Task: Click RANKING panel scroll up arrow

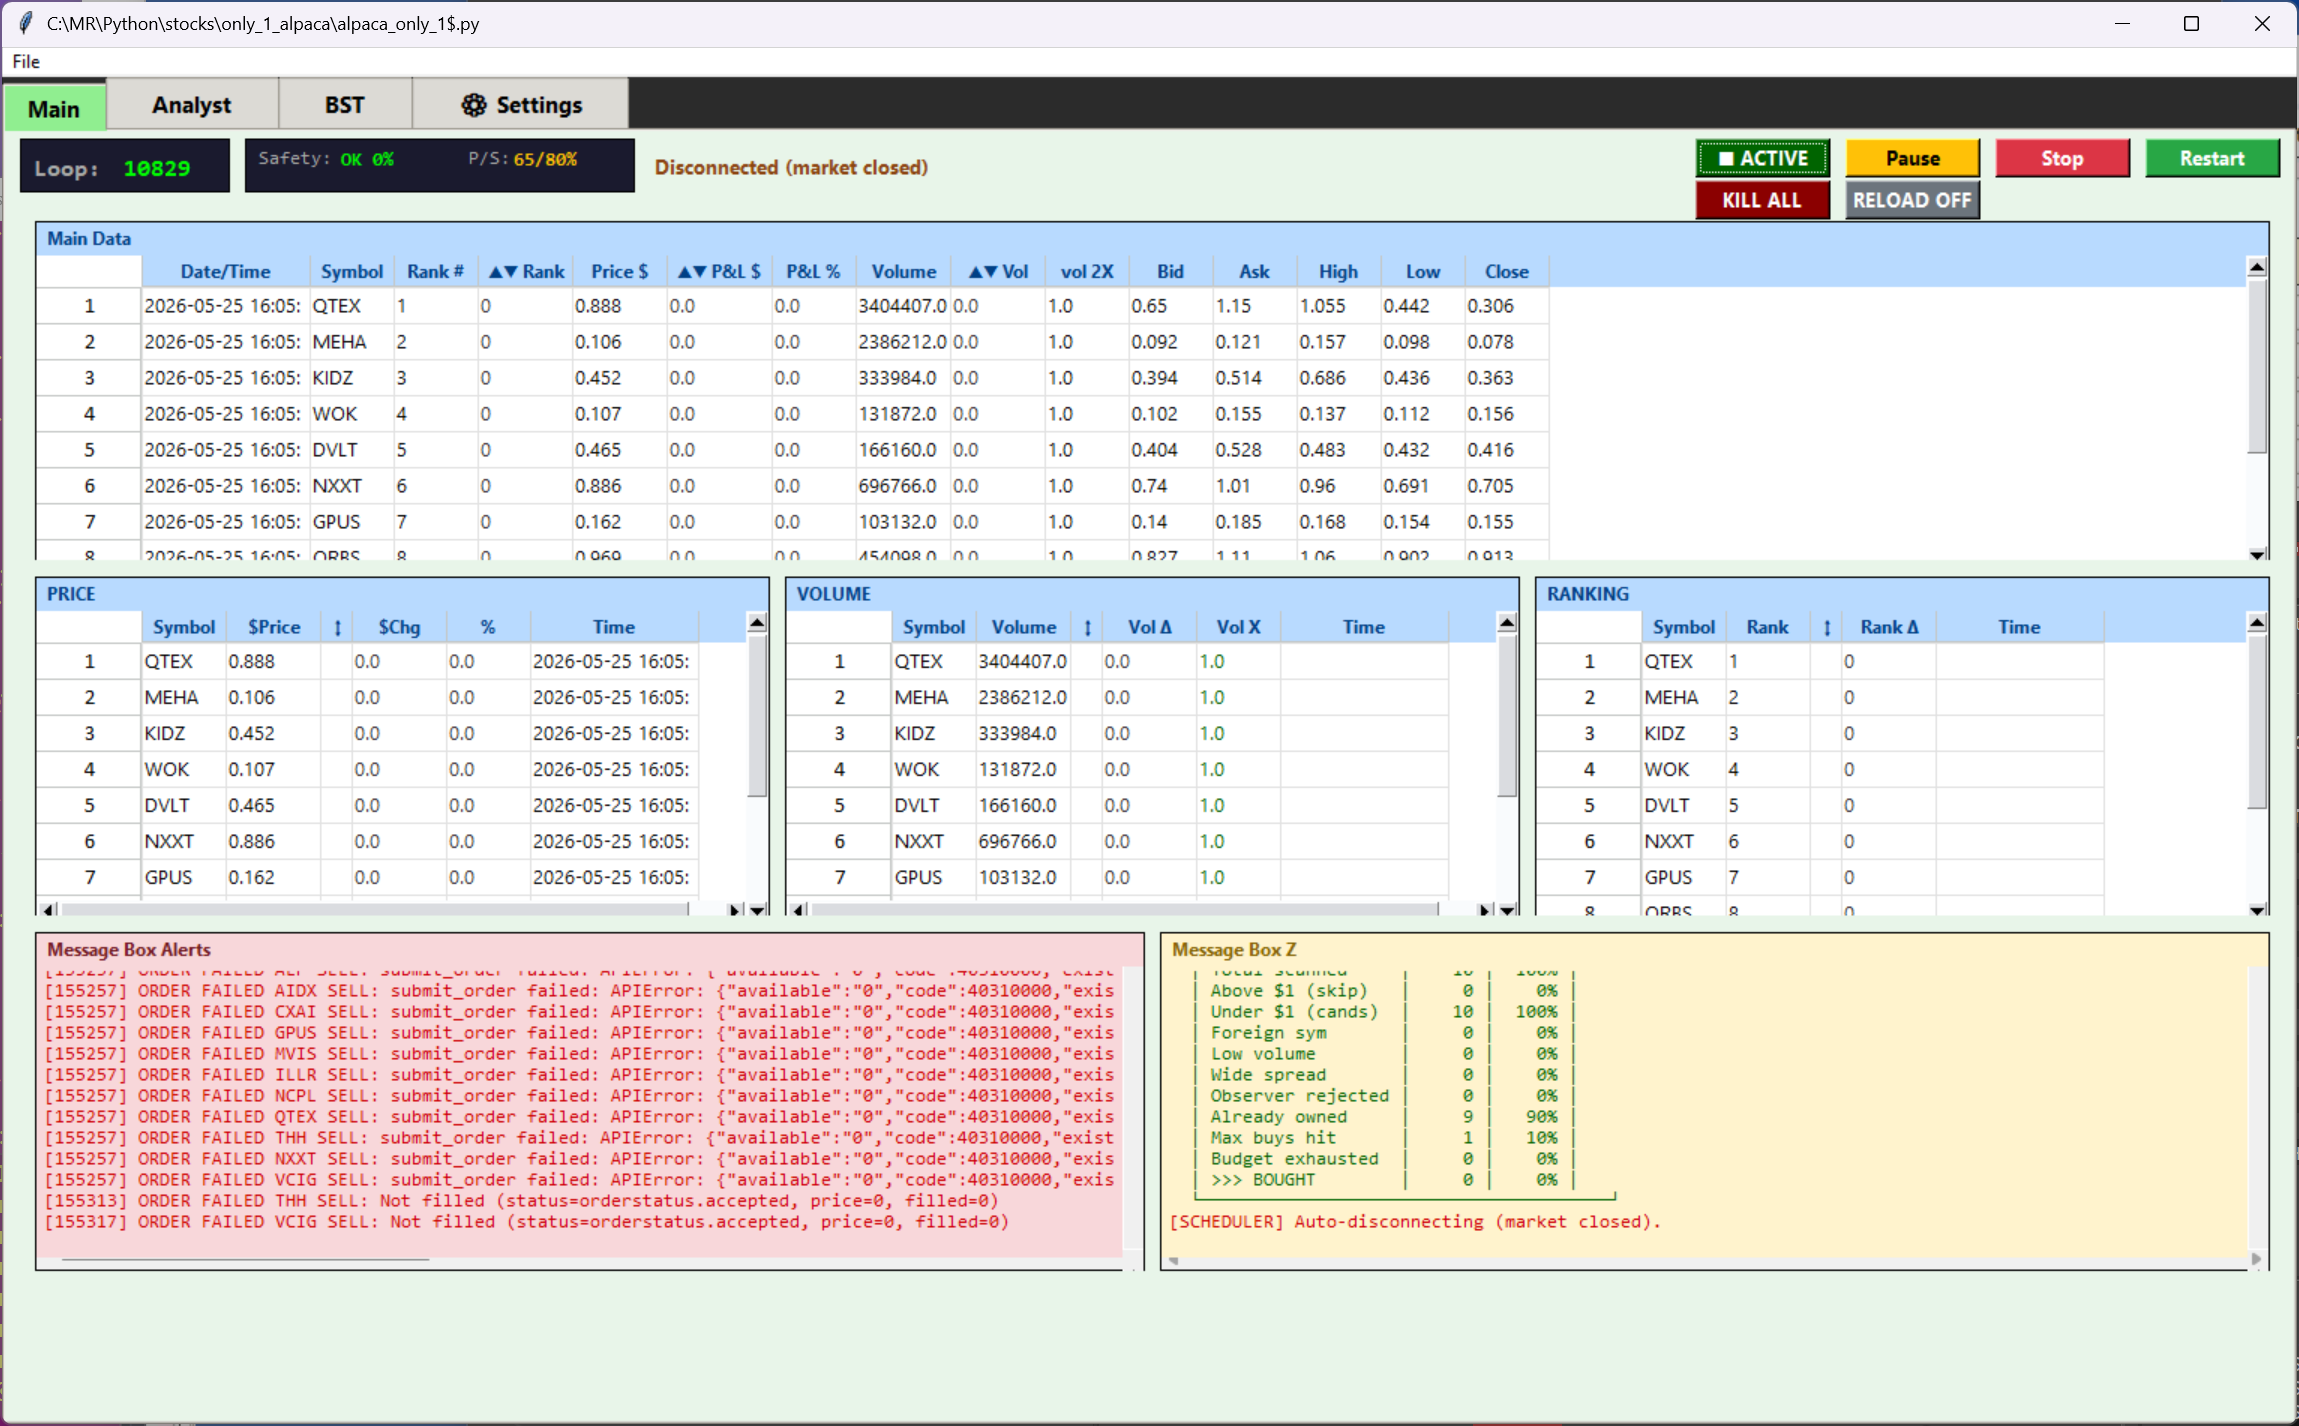Action: [x=2257, y=623]
